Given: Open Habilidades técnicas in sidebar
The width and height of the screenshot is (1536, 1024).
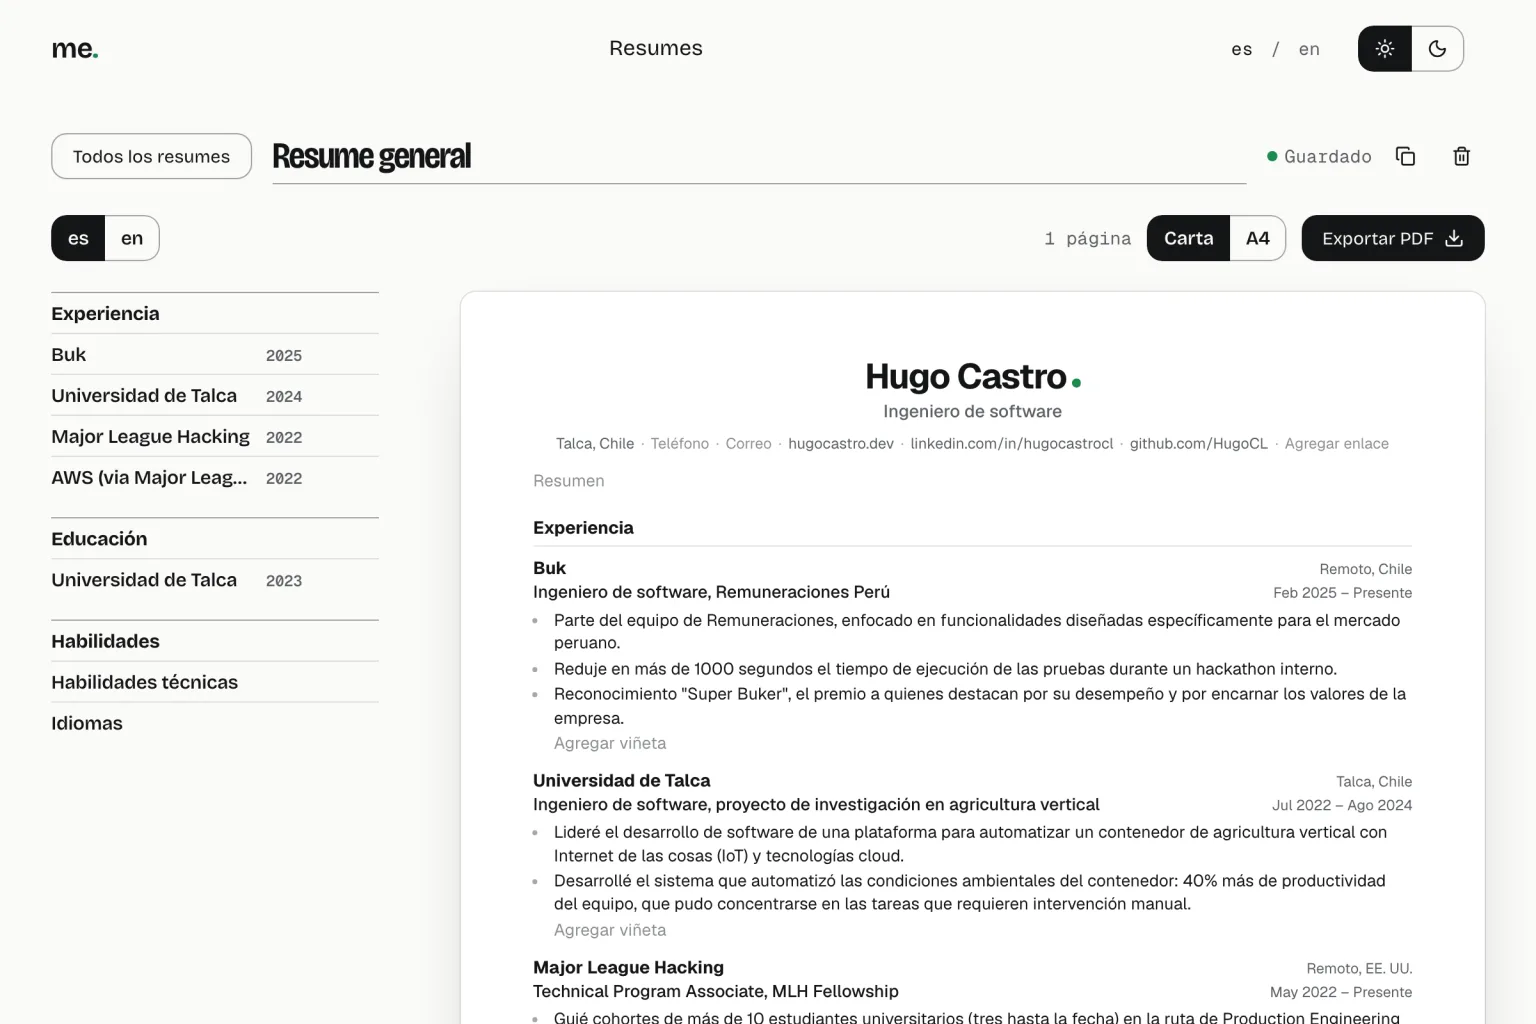Looking at the screenshot, I should click(x=215, y=682).
